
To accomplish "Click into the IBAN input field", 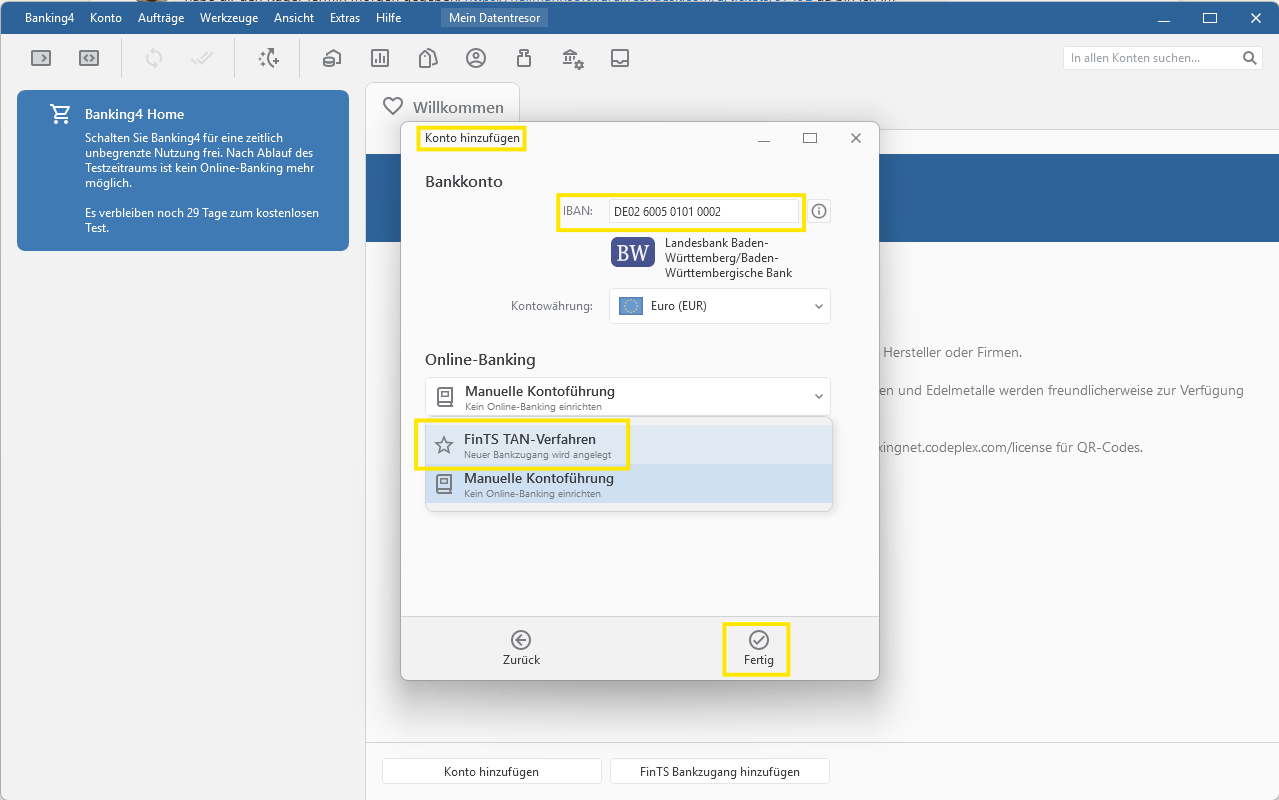I will (x=704, y=211).
